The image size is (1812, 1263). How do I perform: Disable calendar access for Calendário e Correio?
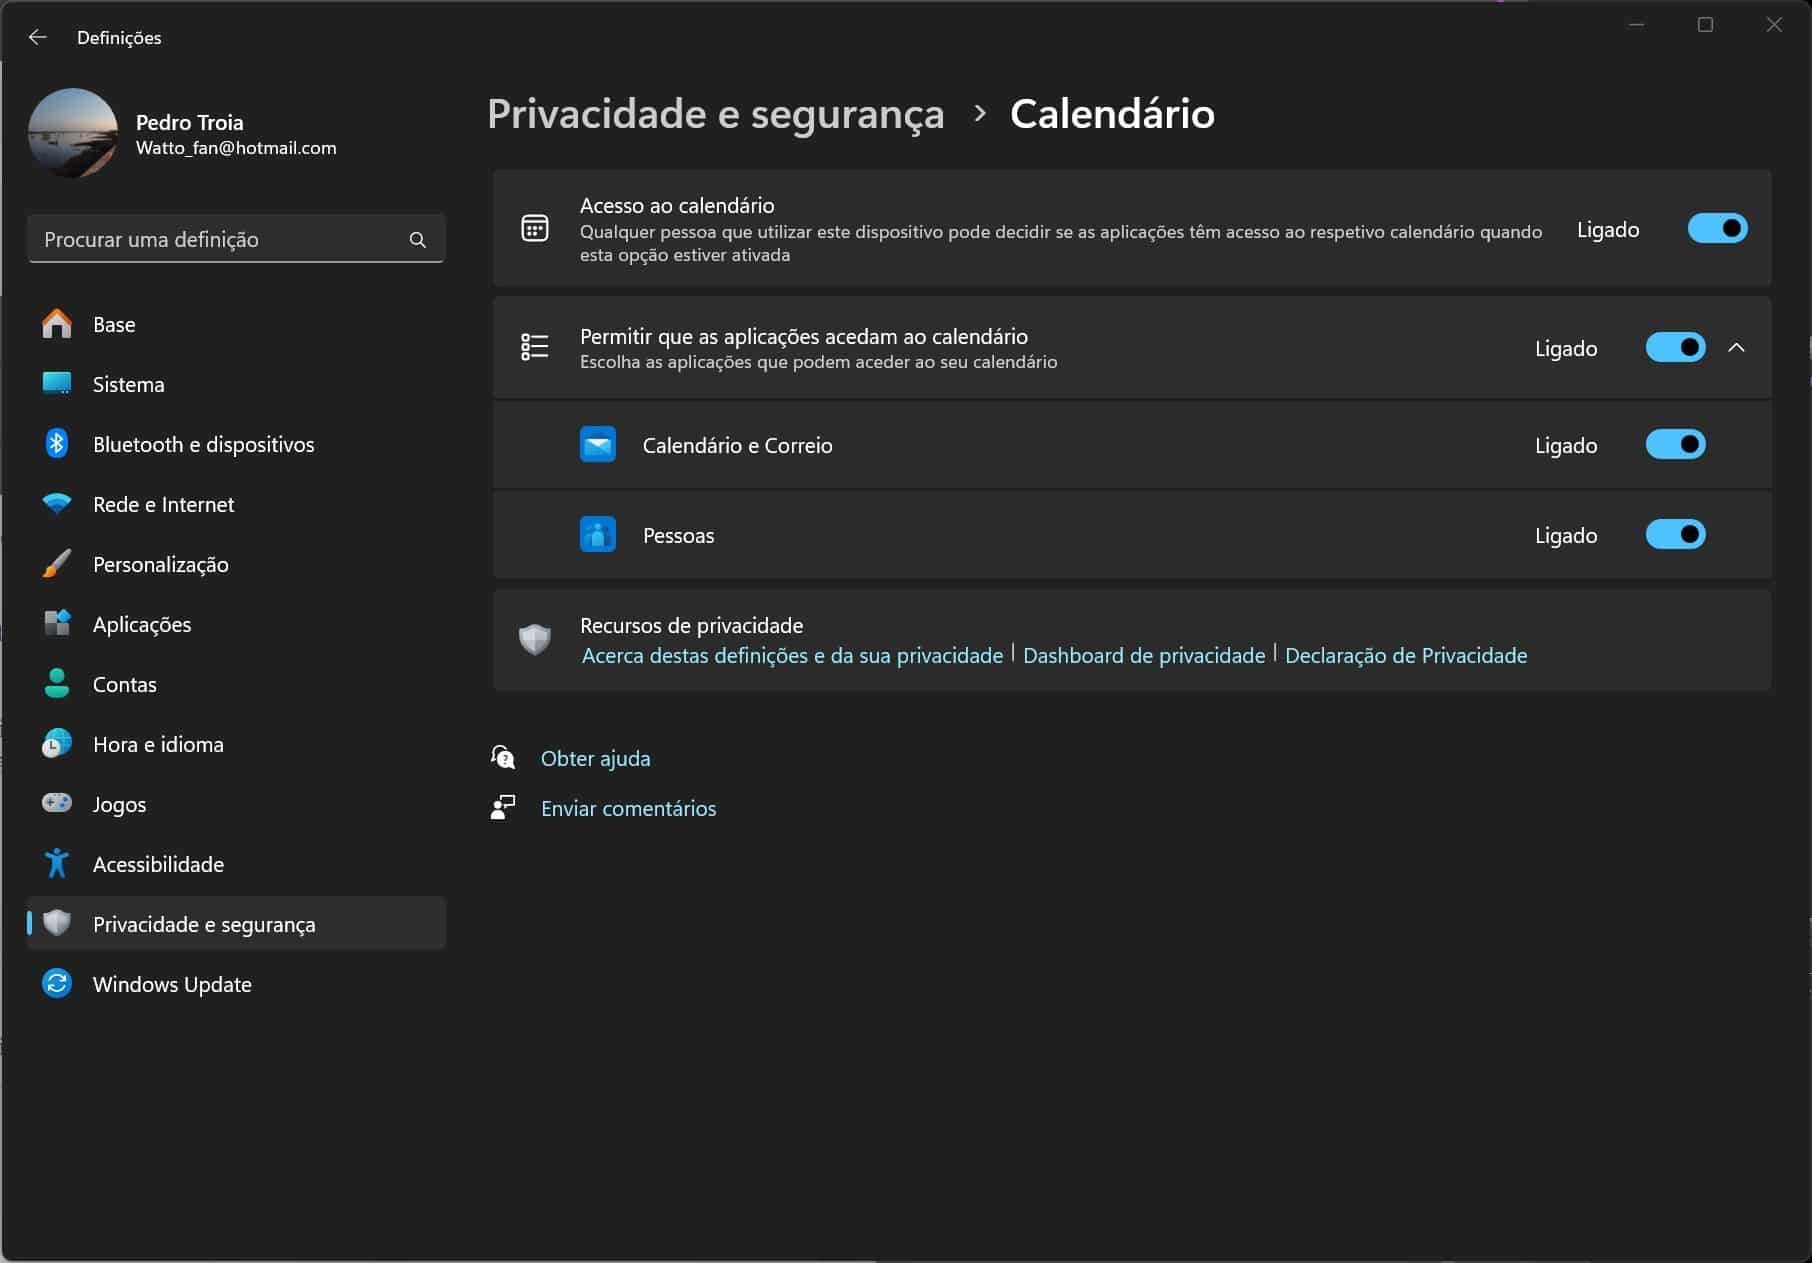coord(1675,445)
